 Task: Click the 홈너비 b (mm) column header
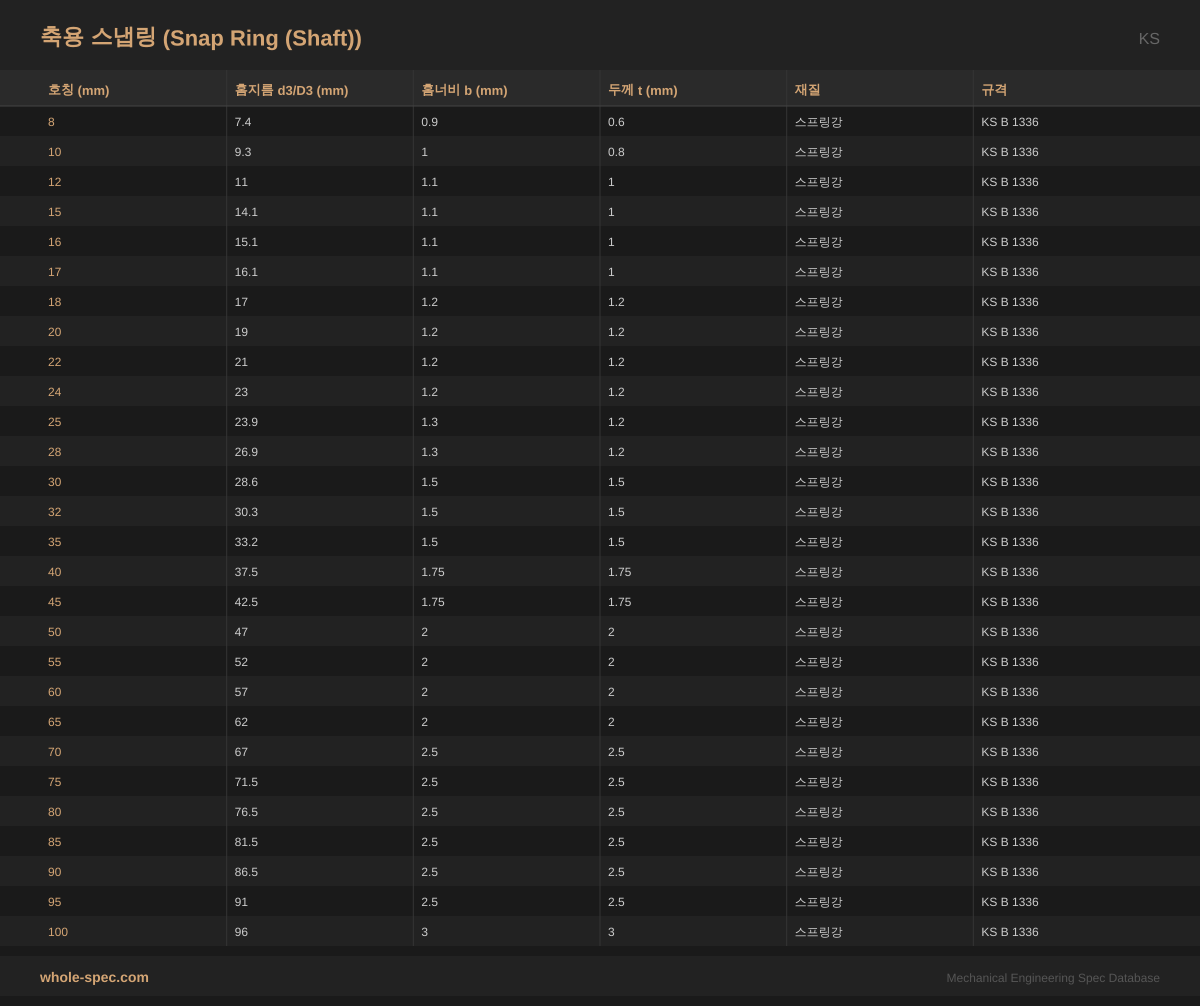pyautogui.click(x=464, y=90)
